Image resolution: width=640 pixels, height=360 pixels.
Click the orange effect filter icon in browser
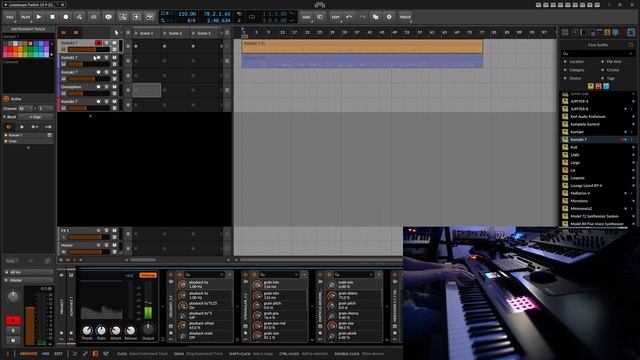(x=598, y=86)
